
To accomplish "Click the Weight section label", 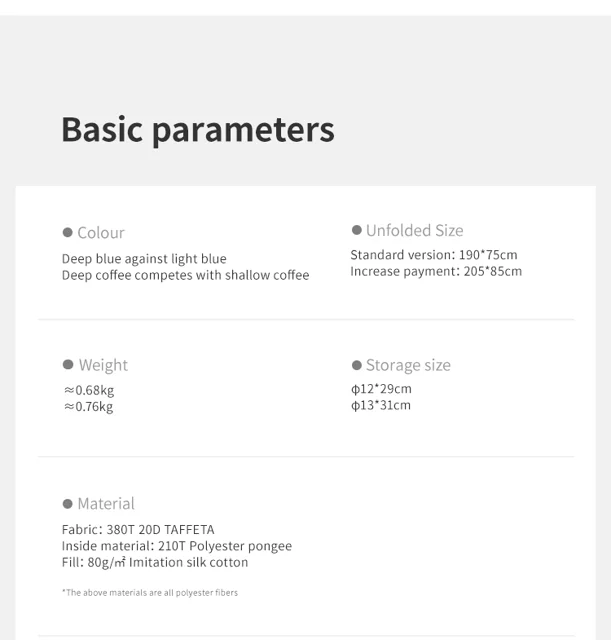I will coord(103,365).
